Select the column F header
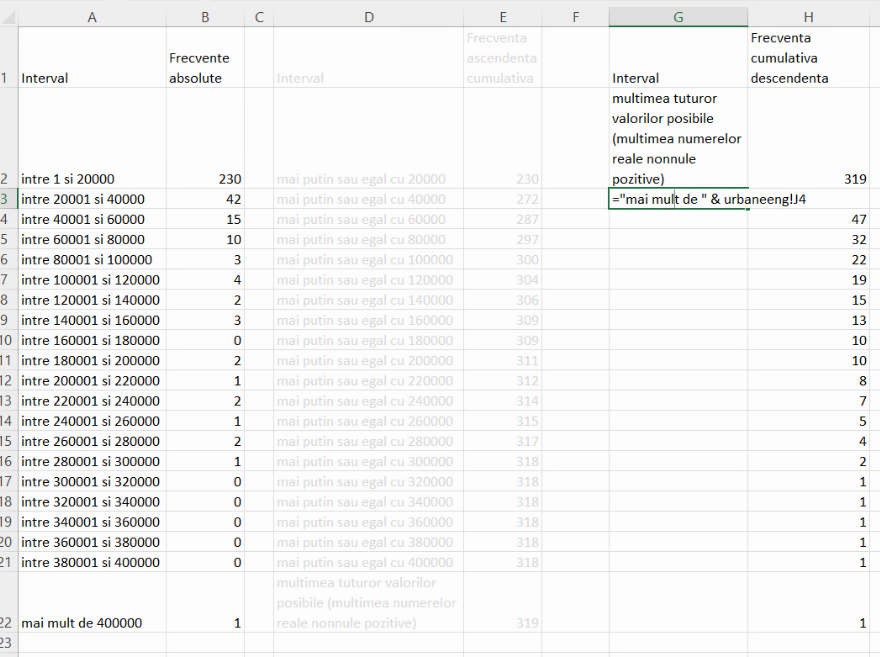 576,16
